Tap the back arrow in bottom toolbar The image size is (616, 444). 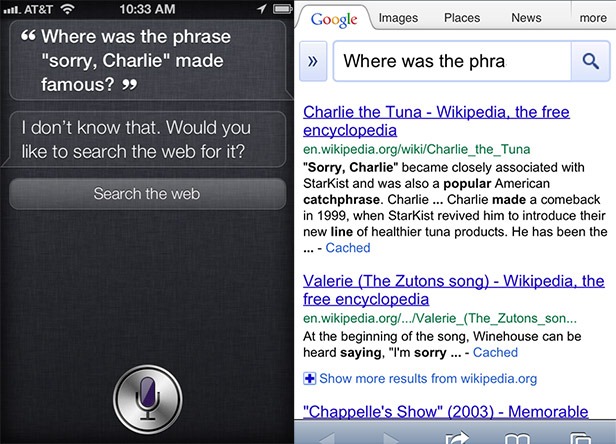328,437
